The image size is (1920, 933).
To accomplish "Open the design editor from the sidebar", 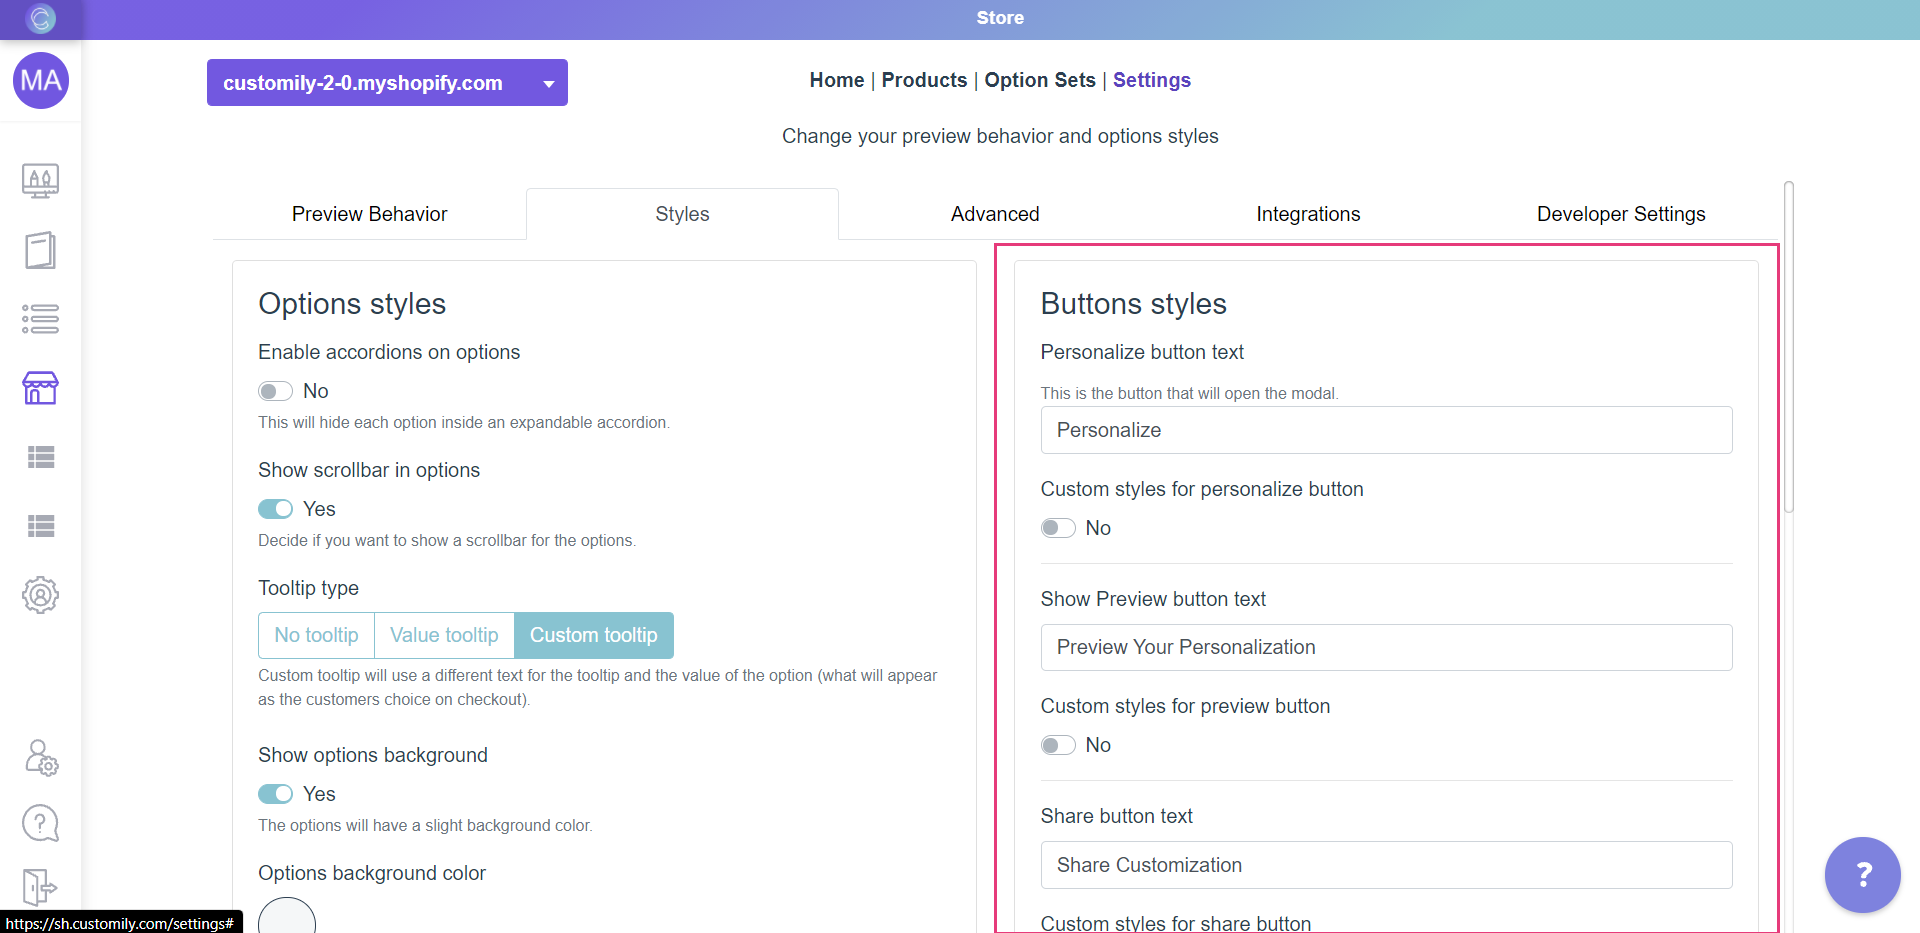I will pos(40,181).
